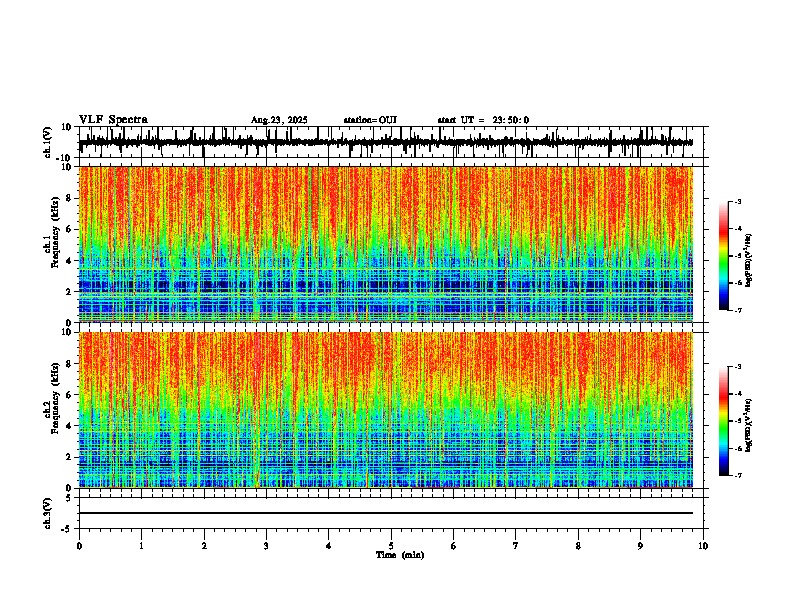Click the 'ch.1(V)' axis label
The width and height of the screenshot is (792, 612).
(48, 142)
